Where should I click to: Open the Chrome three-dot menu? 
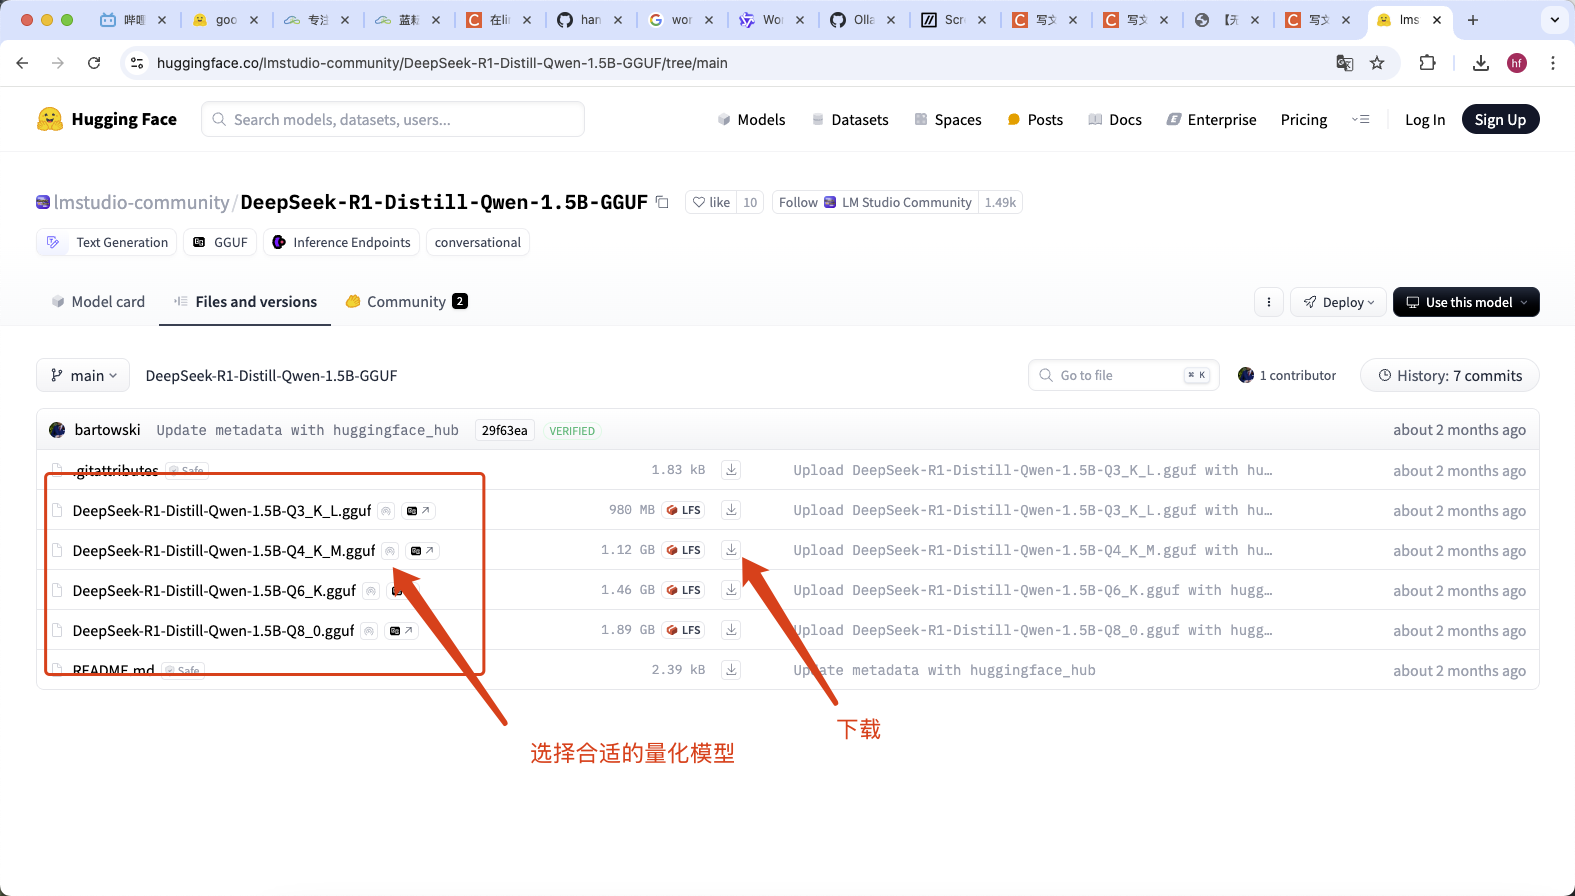pyautogui.click(x=1552, y=63)
